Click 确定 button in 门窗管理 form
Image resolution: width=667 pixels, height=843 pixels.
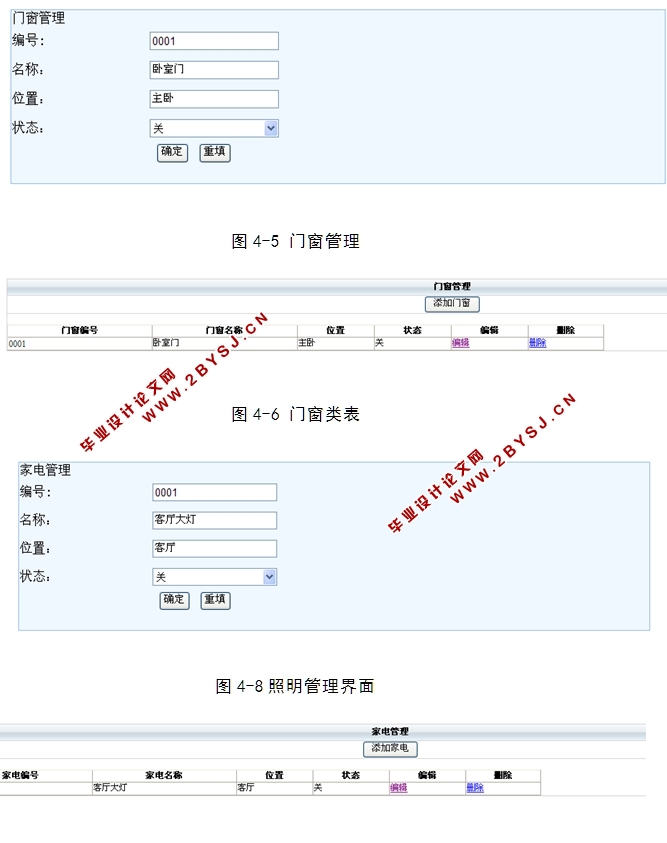tap(172, 152)
